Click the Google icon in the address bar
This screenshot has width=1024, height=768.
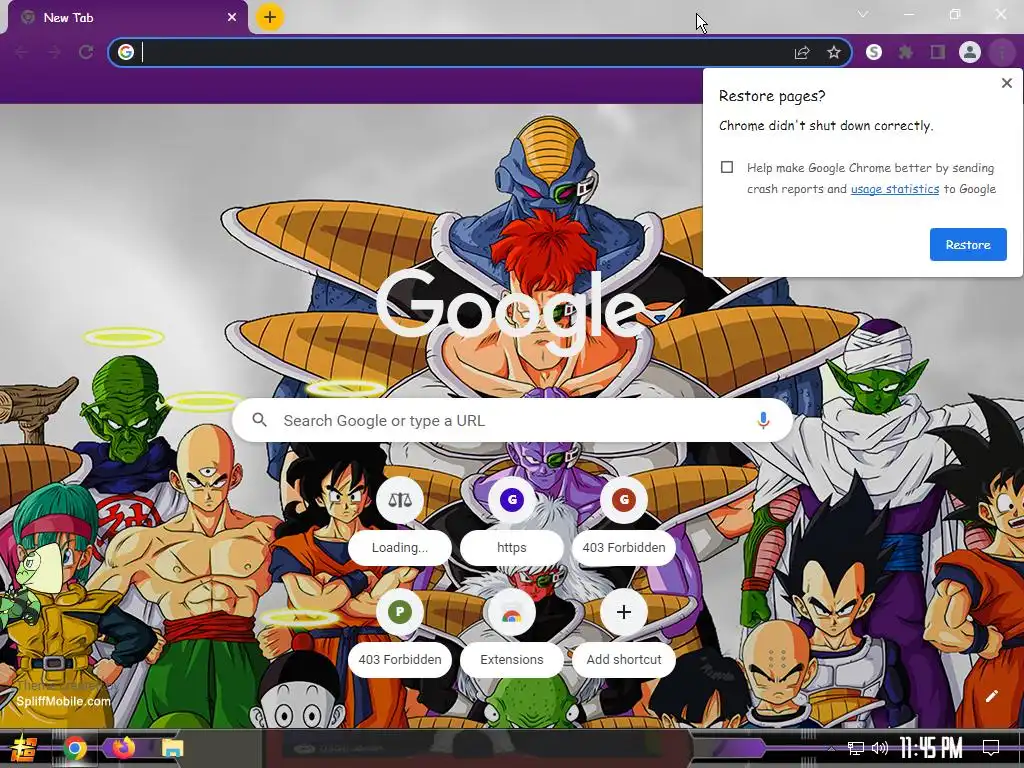126,52
